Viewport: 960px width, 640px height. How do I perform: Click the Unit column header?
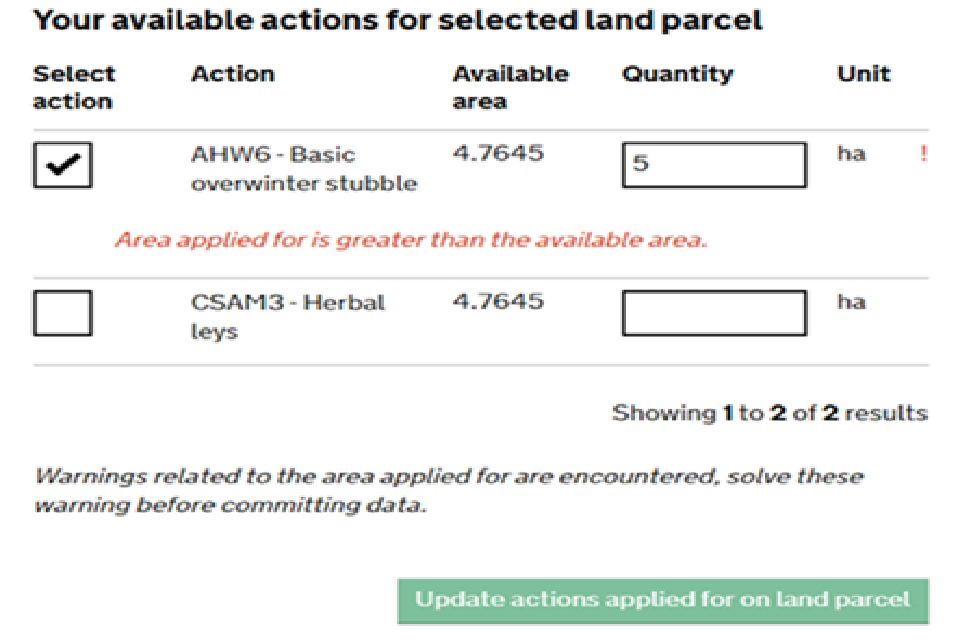863,74
